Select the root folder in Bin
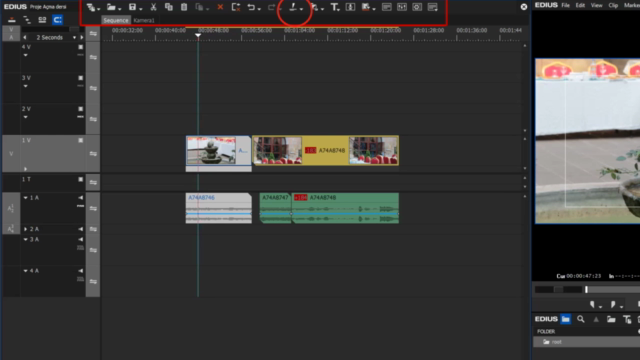The image size is (640, 360). point(587,342)
